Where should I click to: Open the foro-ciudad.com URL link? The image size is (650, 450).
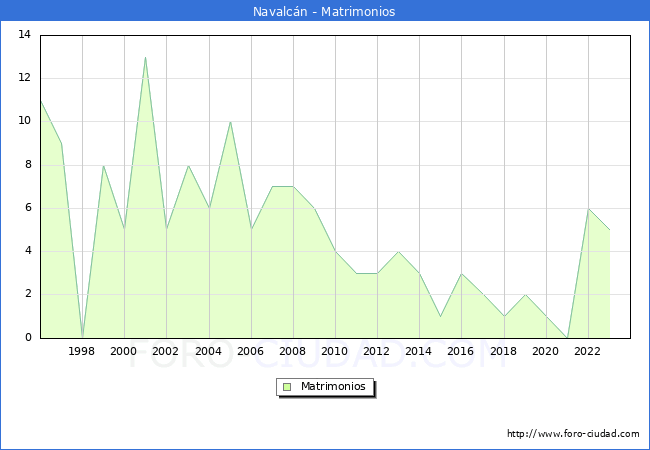pyautogui.click(x=573, y=434)
